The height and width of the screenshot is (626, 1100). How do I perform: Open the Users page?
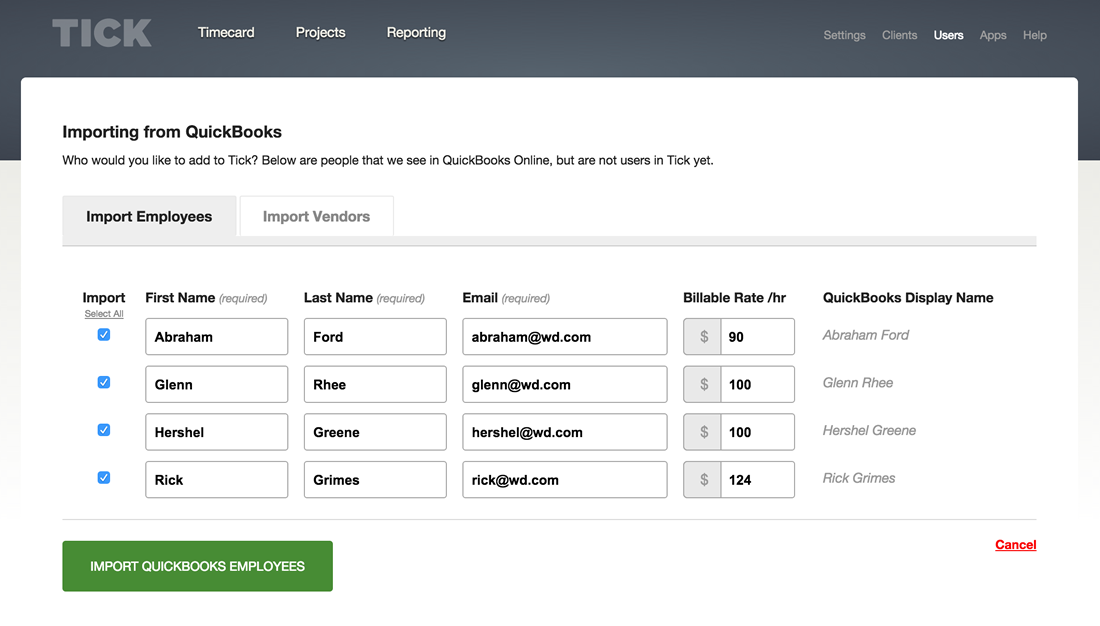coord(948,35)
